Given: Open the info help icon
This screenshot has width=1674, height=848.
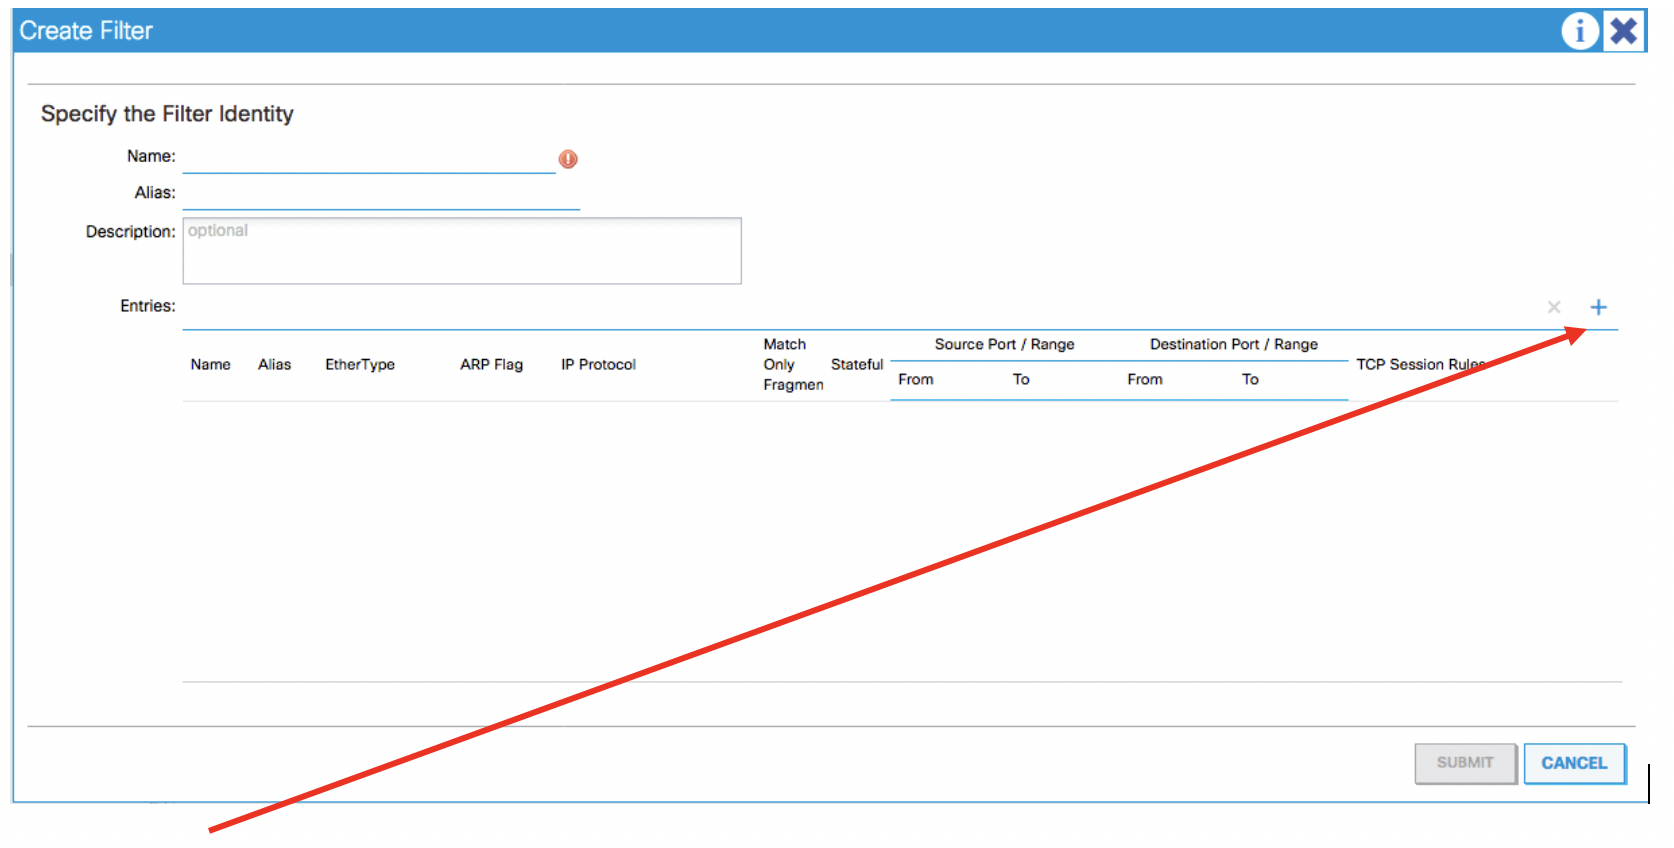Looking at the screenshot, I should point(1579,31).
